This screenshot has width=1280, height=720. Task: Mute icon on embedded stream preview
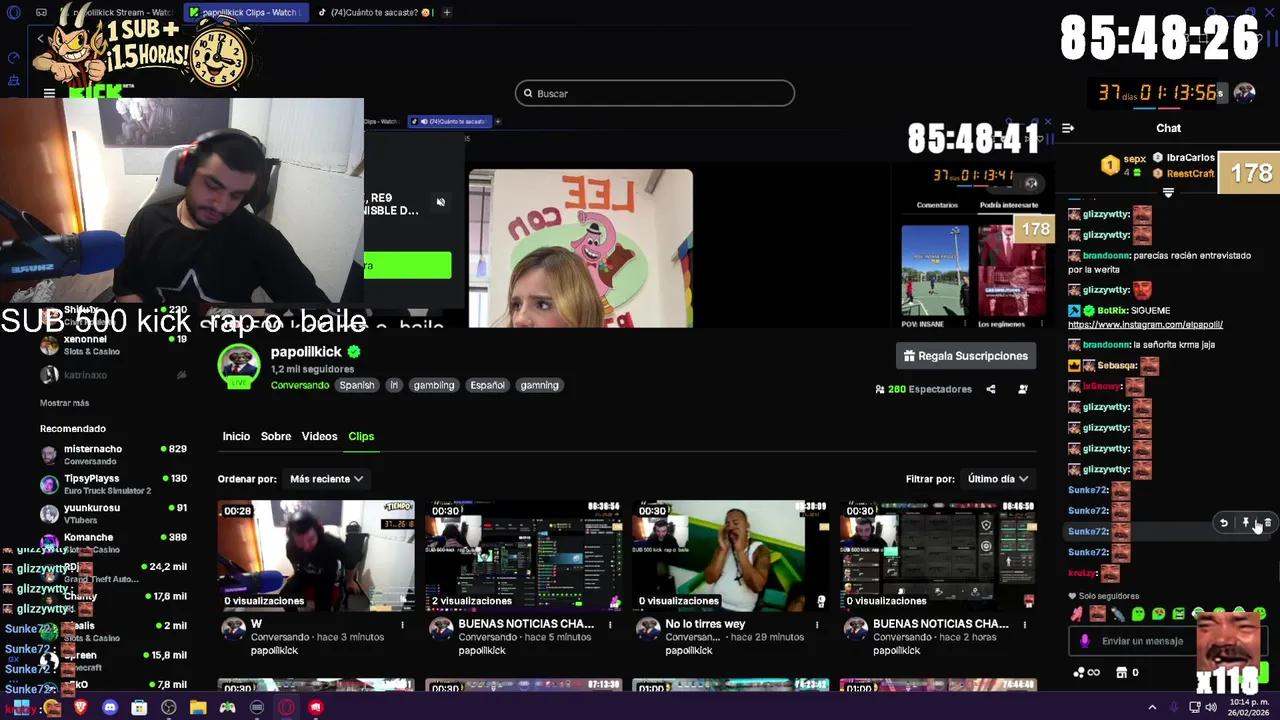pos(440,202)
